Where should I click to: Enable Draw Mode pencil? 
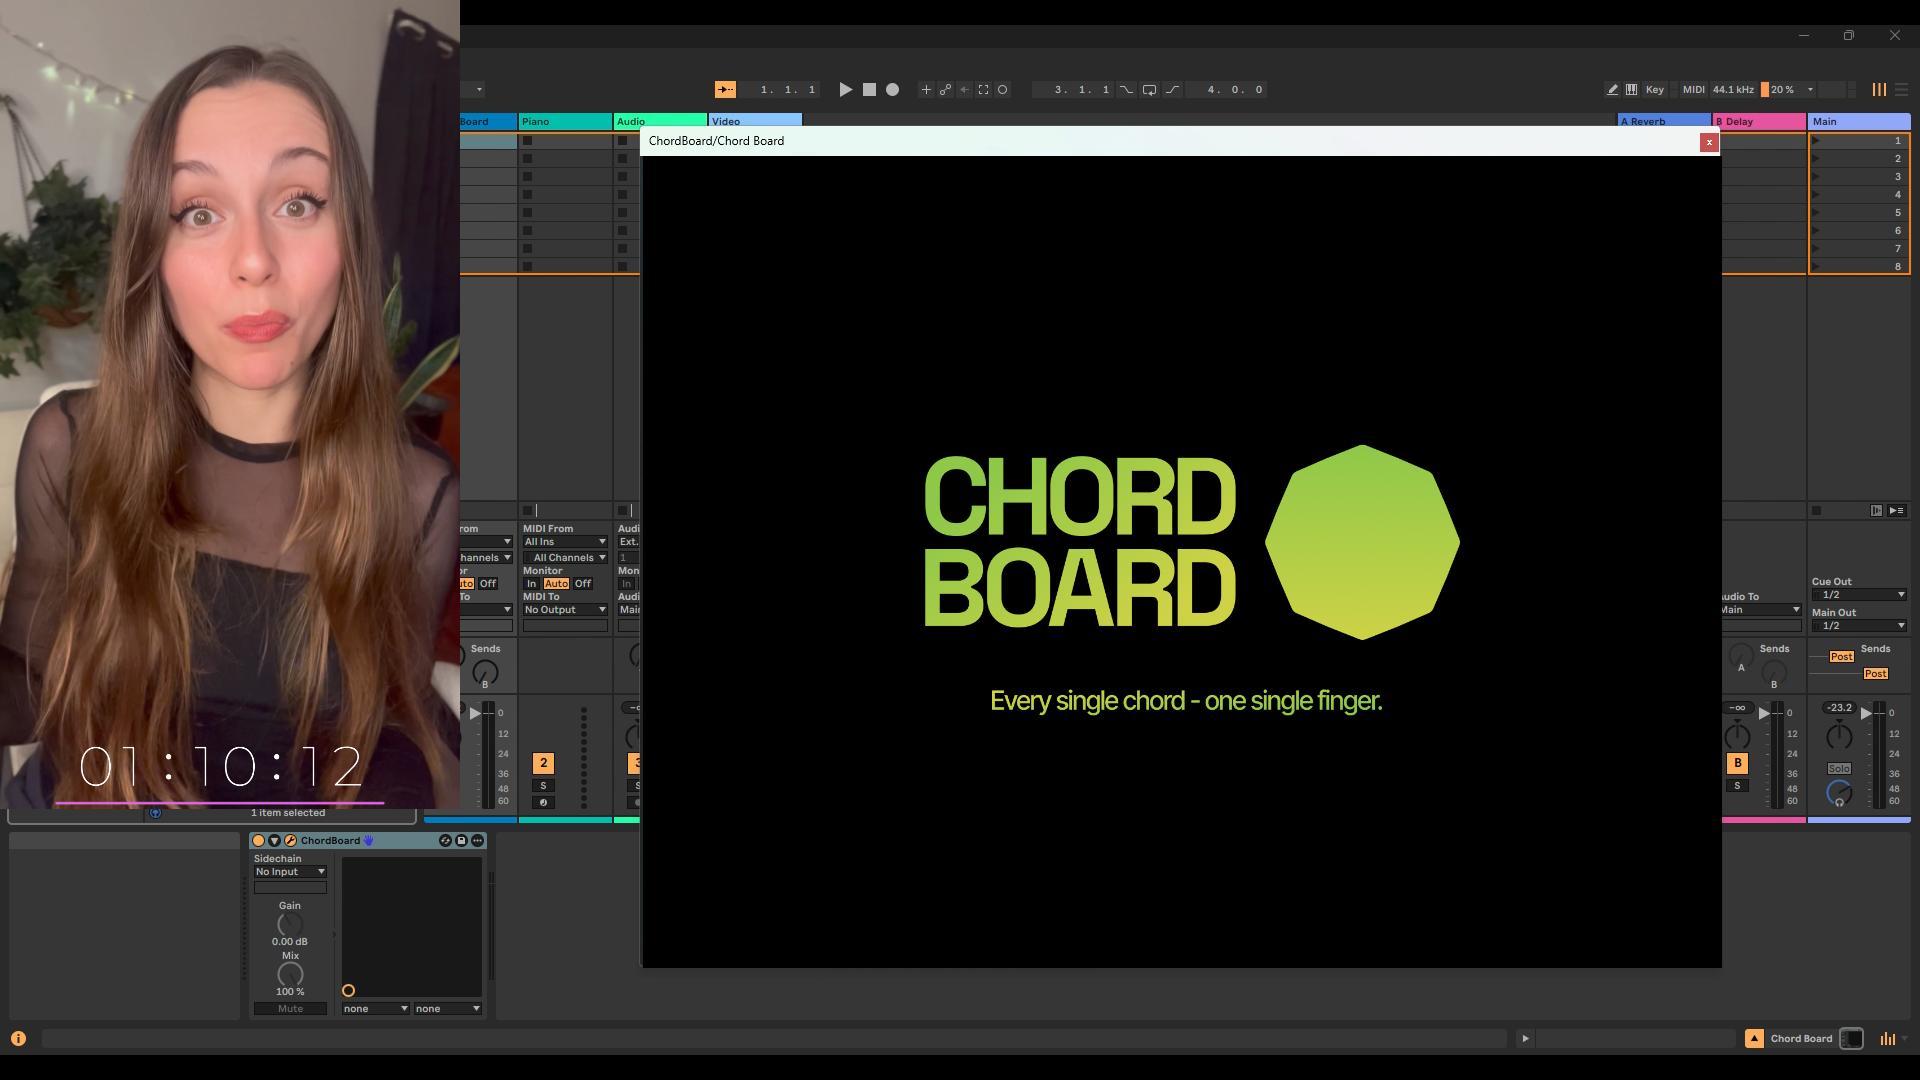[x=1612, y=90]
